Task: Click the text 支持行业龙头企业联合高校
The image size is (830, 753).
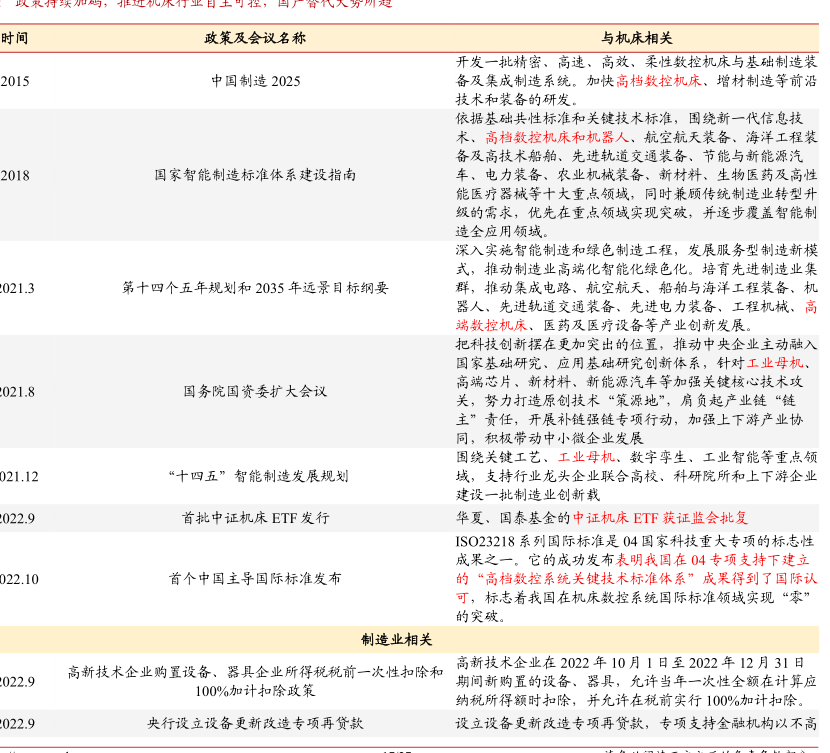Action: tap(572, 476)
